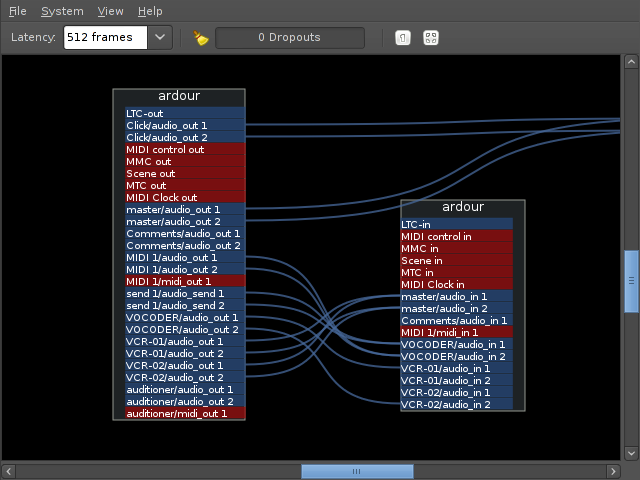
Task: Select the Comments/audio_out 1 port
Action: (x=185, y=233)
